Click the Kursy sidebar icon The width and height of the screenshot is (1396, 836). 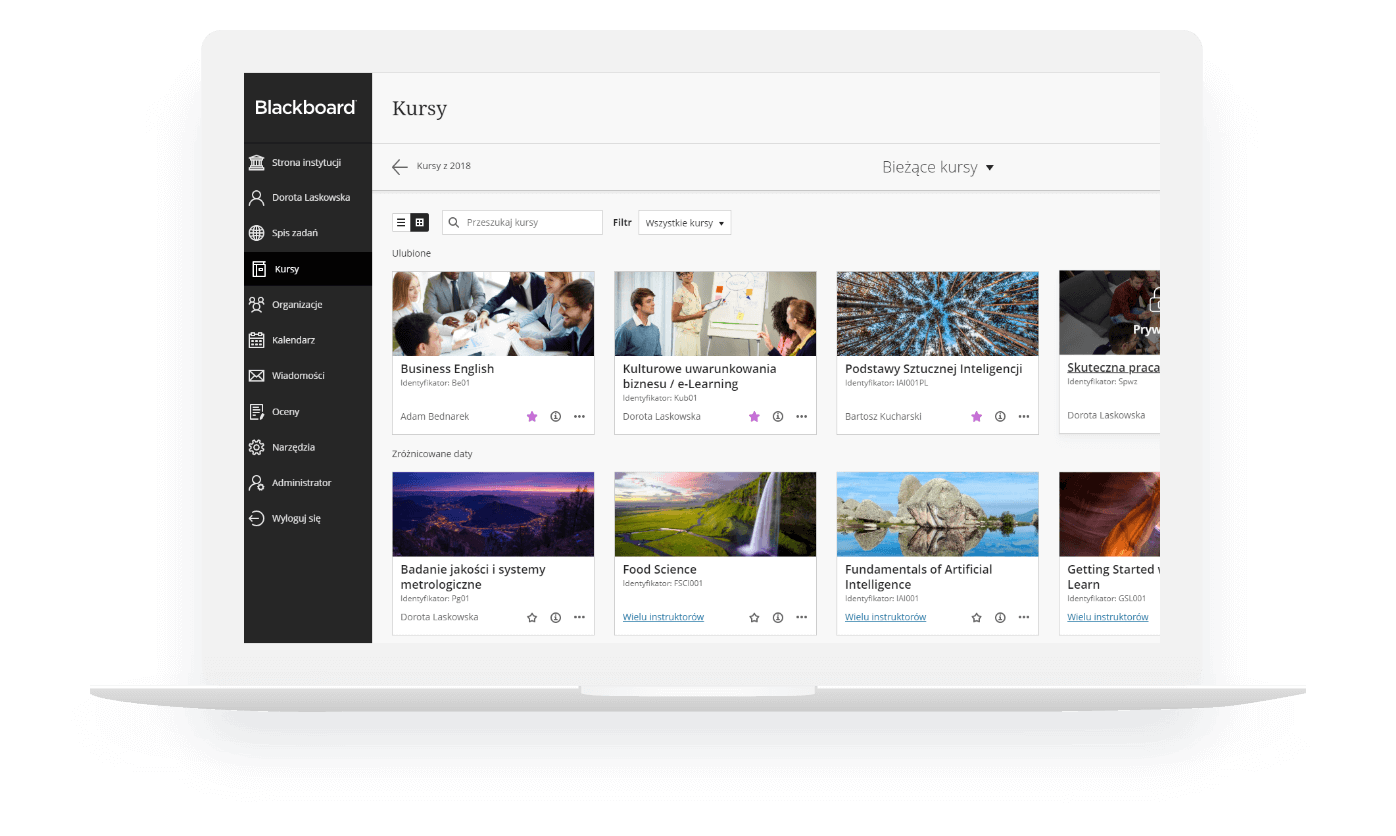[259, 269]
